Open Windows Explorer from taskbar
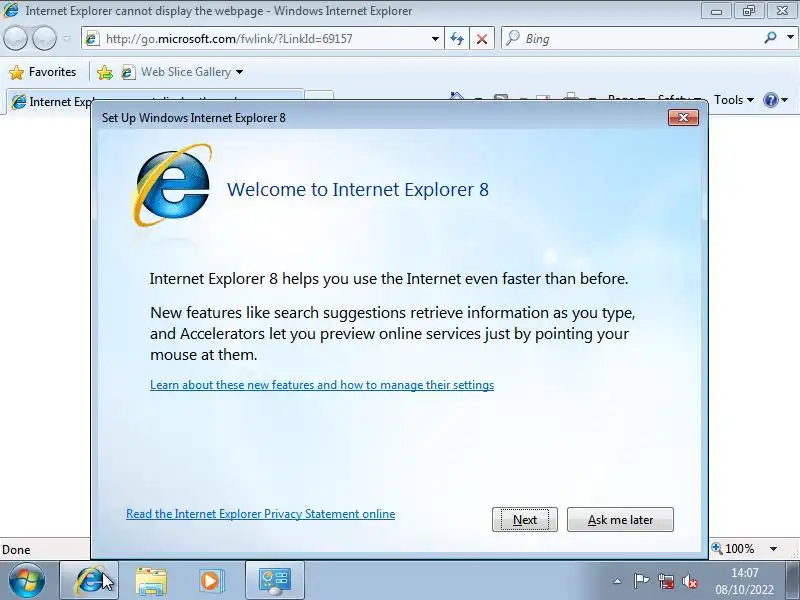Viewport: 800px width, 600px height. click(x=151, y=581)
